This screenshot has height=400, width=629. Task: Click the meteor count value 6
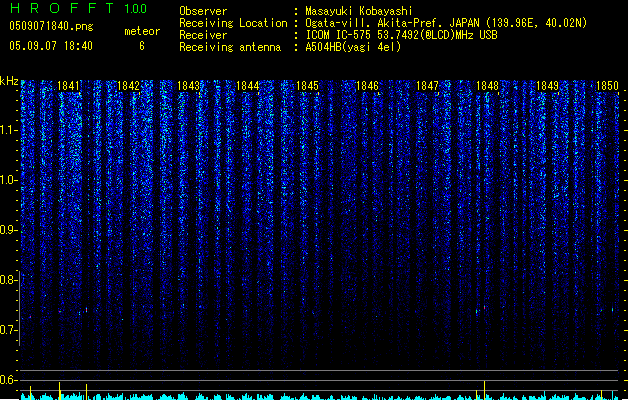click(142, 46)
